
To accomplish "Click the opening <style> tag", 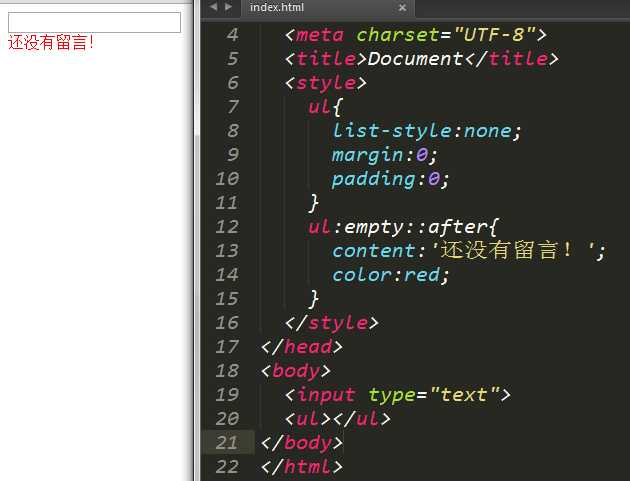I will [x=326, y=83].
